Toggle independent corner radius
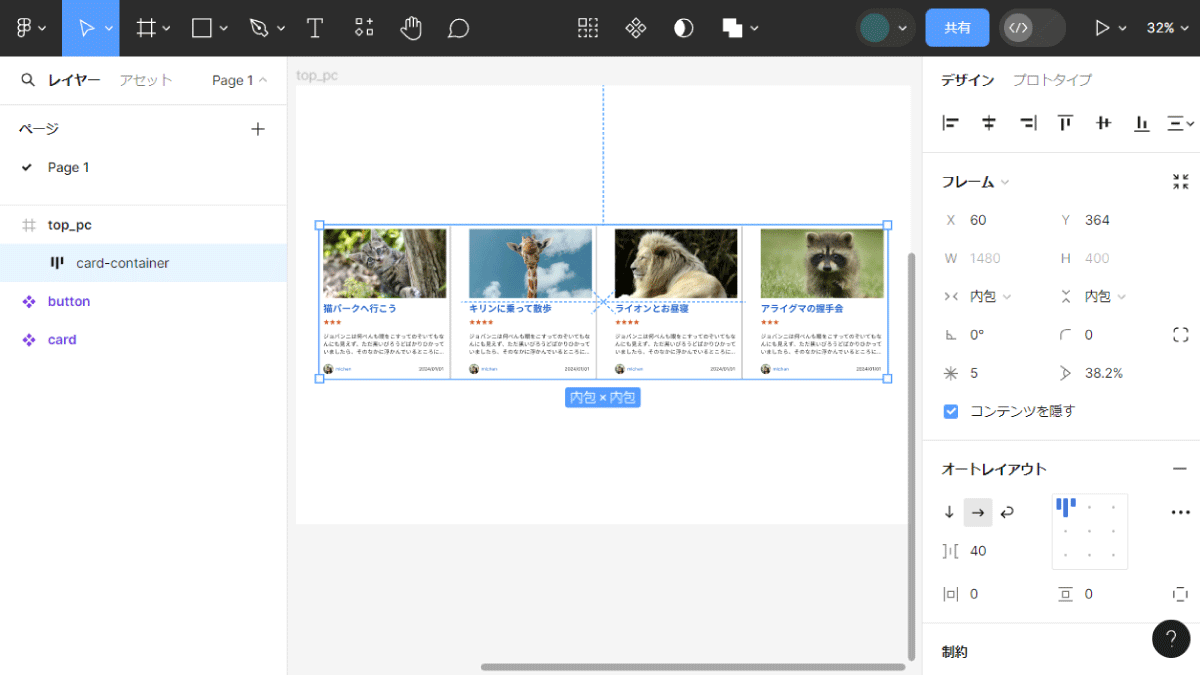1200x675 pixels. point(1180,335)
